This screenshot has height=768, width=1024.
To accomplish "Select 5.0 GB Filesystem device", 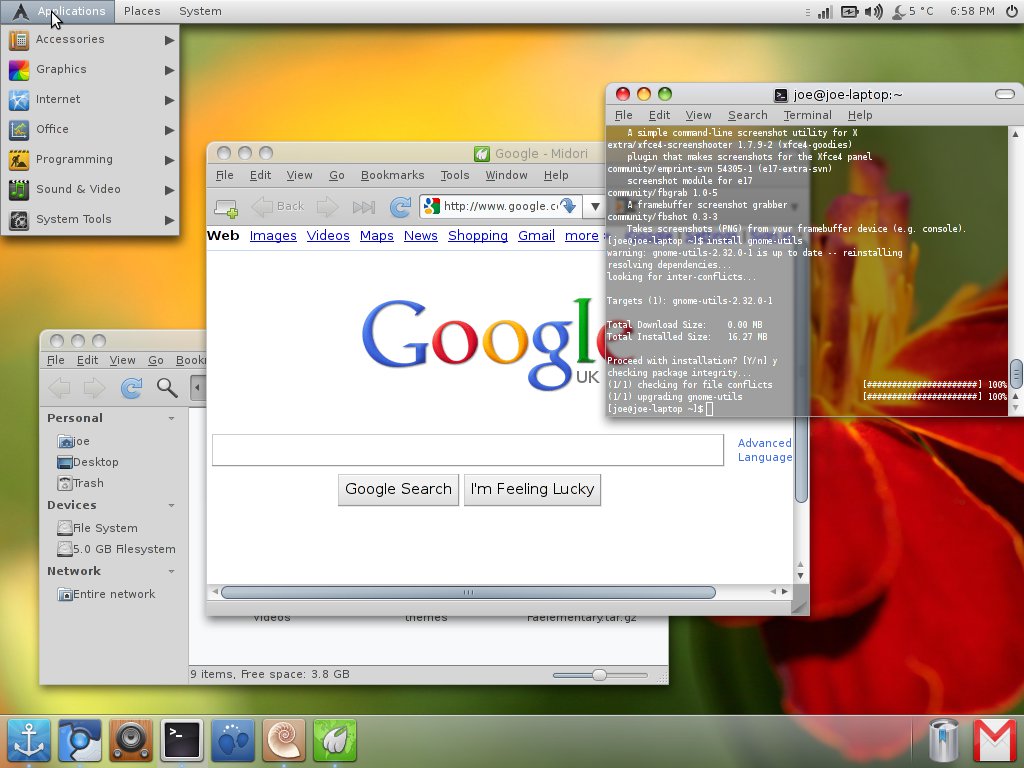I will 116,549.
